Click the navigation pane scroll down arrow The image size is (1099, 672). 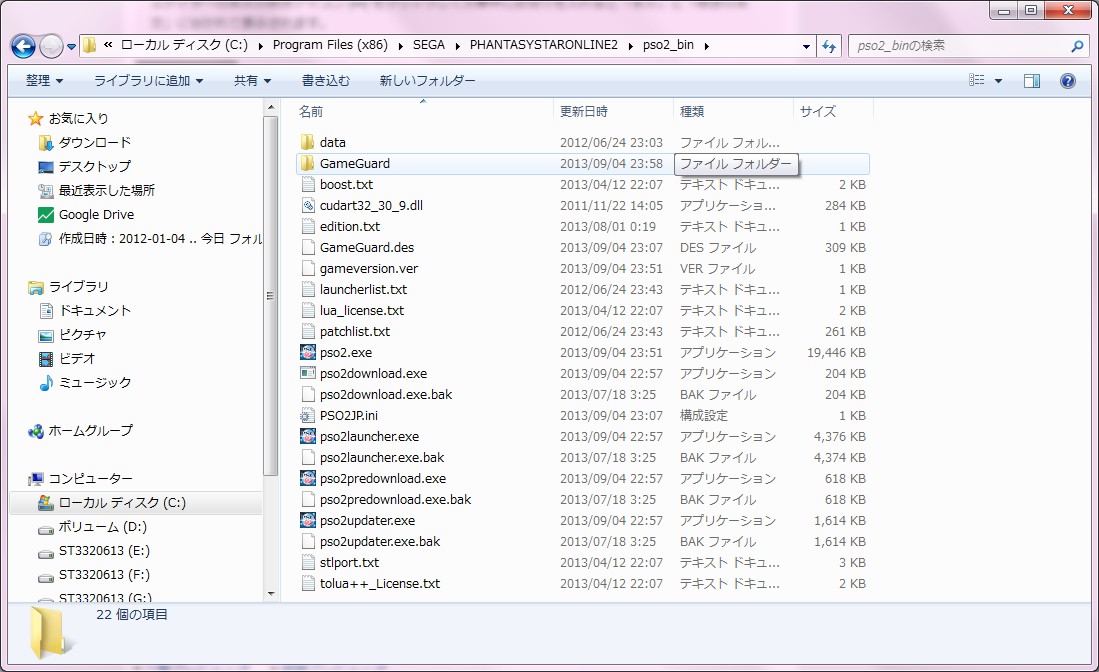[x=271, y=594]
